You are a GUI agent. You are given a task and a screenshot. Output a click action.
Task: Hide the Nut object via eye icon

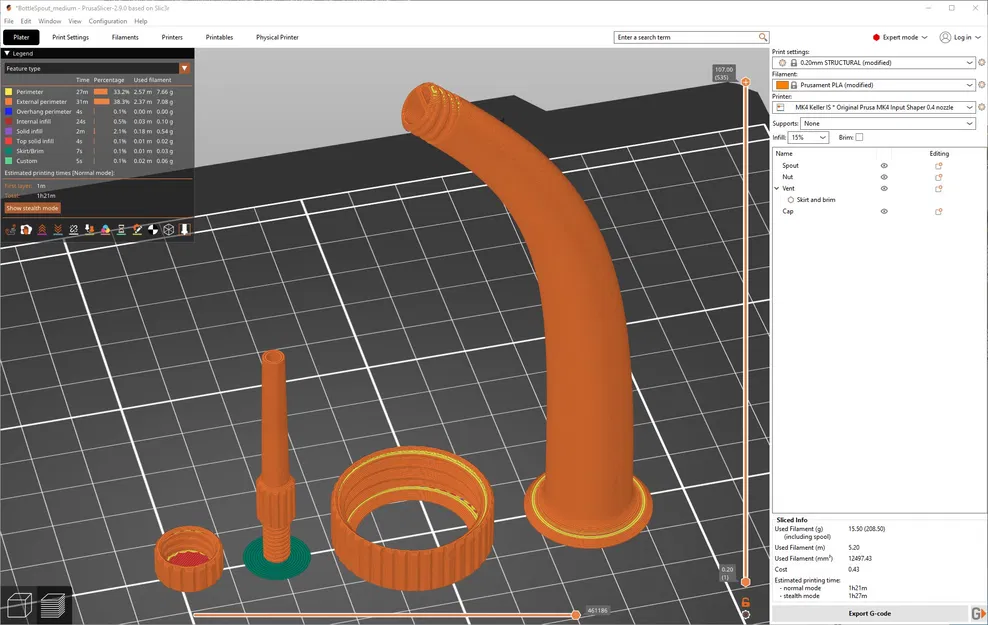(x=884, y=177)
